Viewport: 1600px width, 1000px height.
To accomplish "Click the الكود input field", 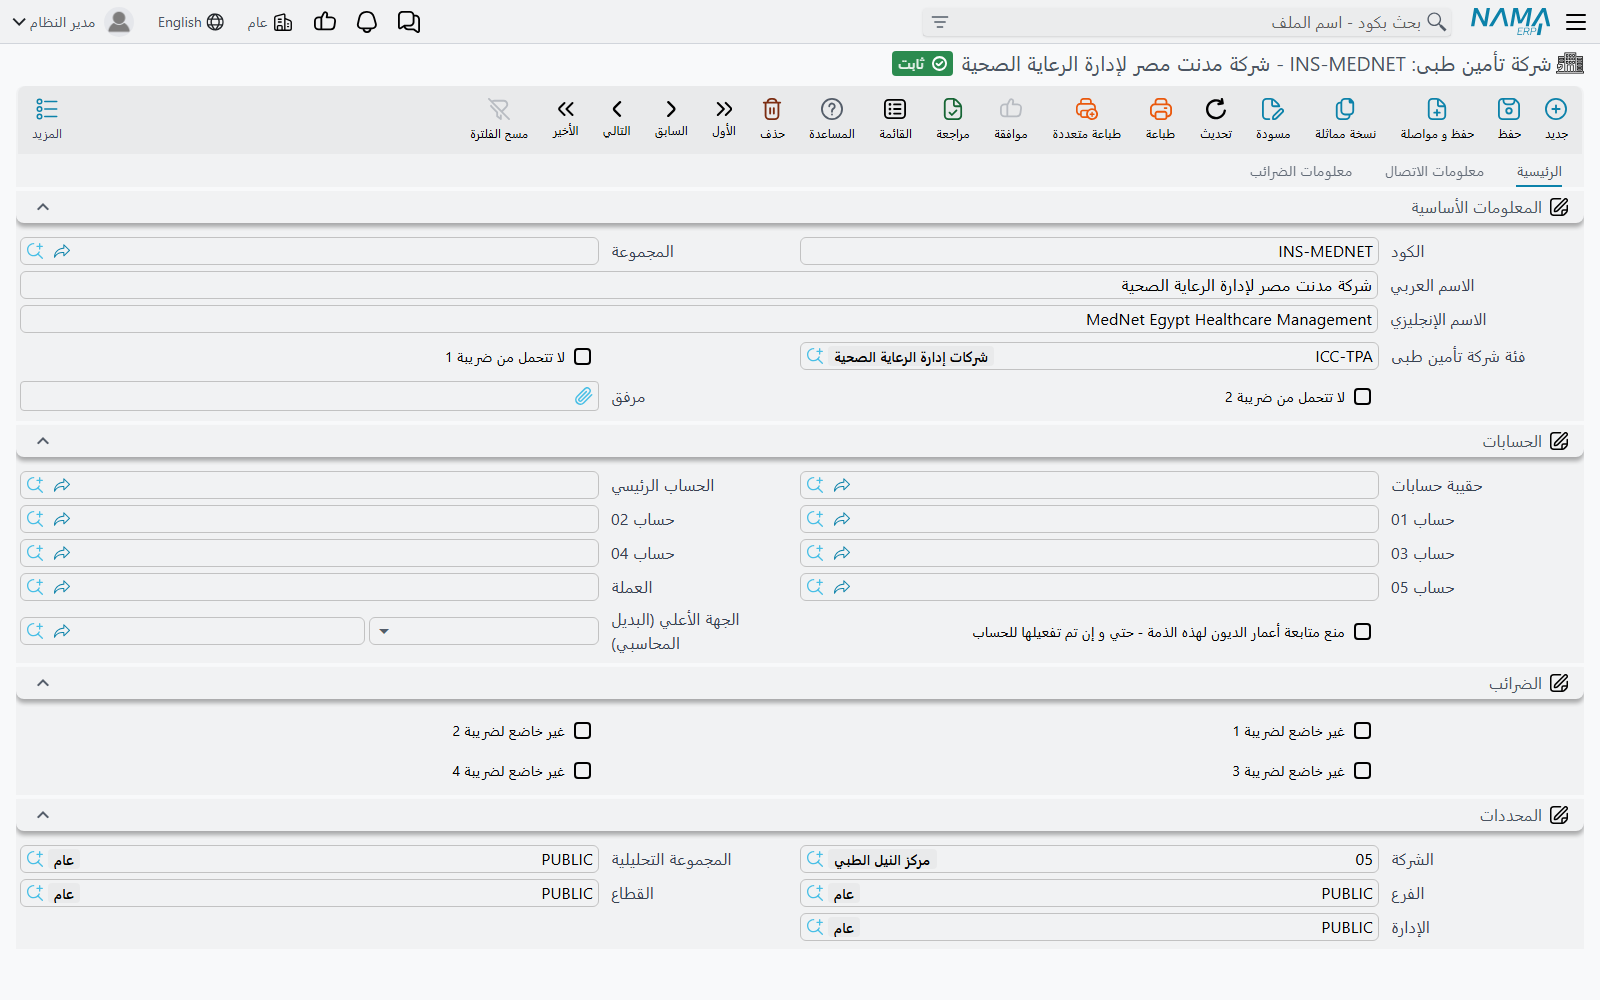I will 1089,251.
